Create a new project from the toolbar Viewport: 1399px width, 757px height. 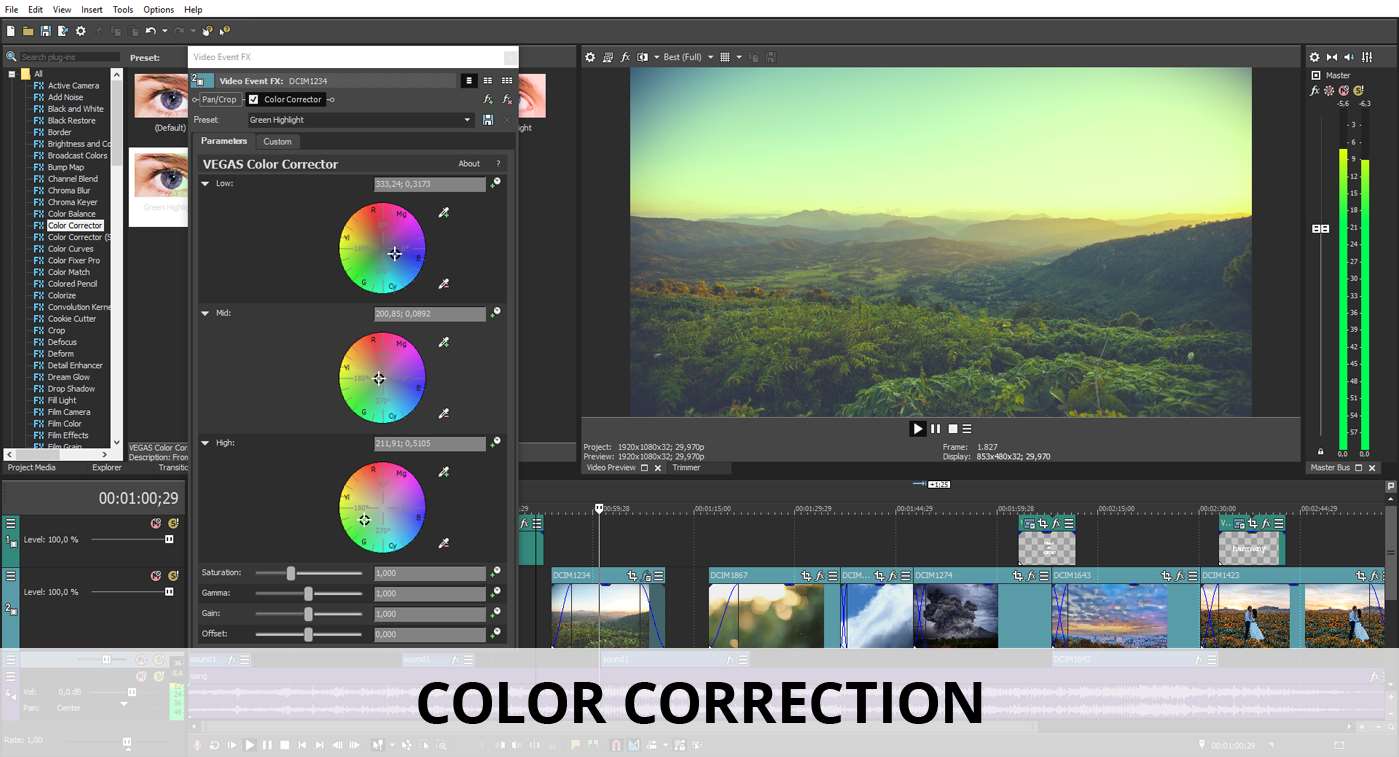[11, 31]
